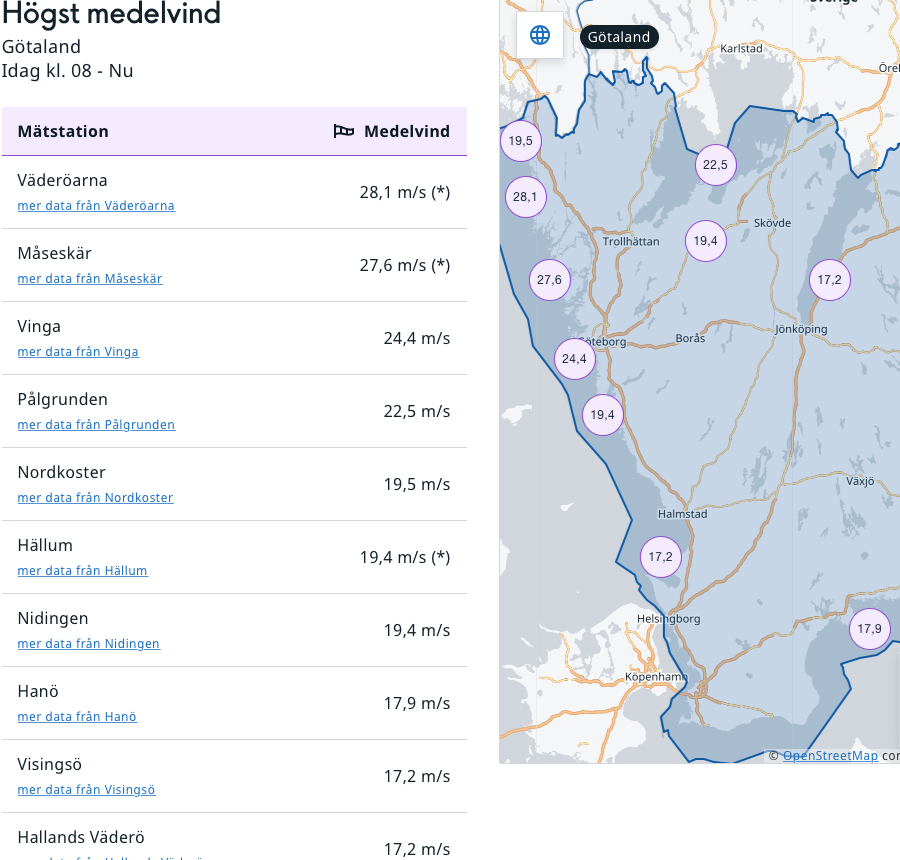Click the globe map layer icon
Screen dimensions: 900x860
click(x=540, y=36)
